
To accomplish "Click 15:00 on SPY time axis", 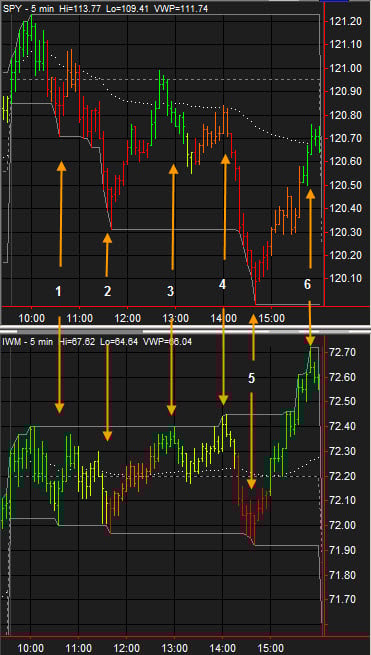I will click(x=271, y=318).
